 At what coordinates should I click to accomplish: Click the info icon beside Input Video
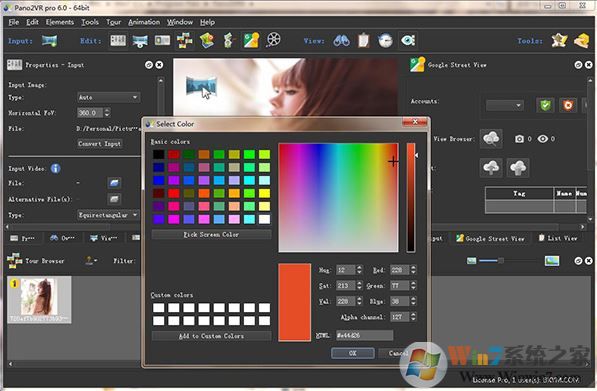click(56, 168)
